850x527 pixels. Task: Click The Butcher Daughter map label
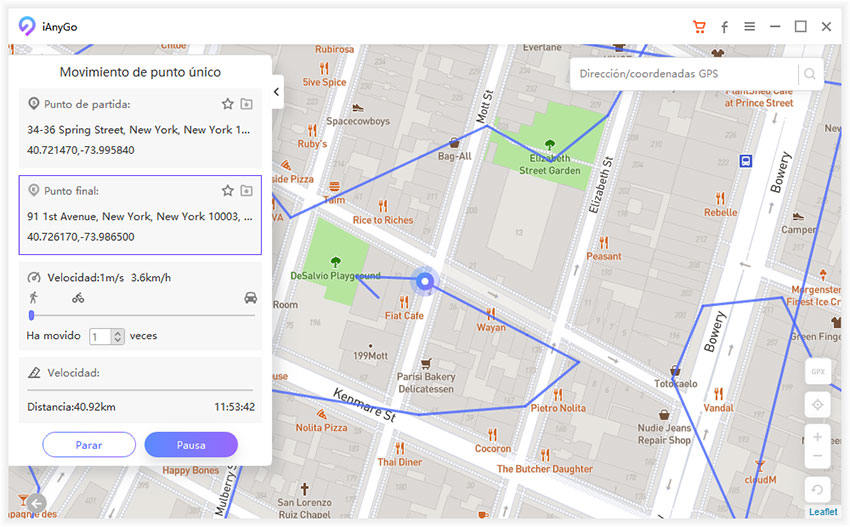click(544, 468)
